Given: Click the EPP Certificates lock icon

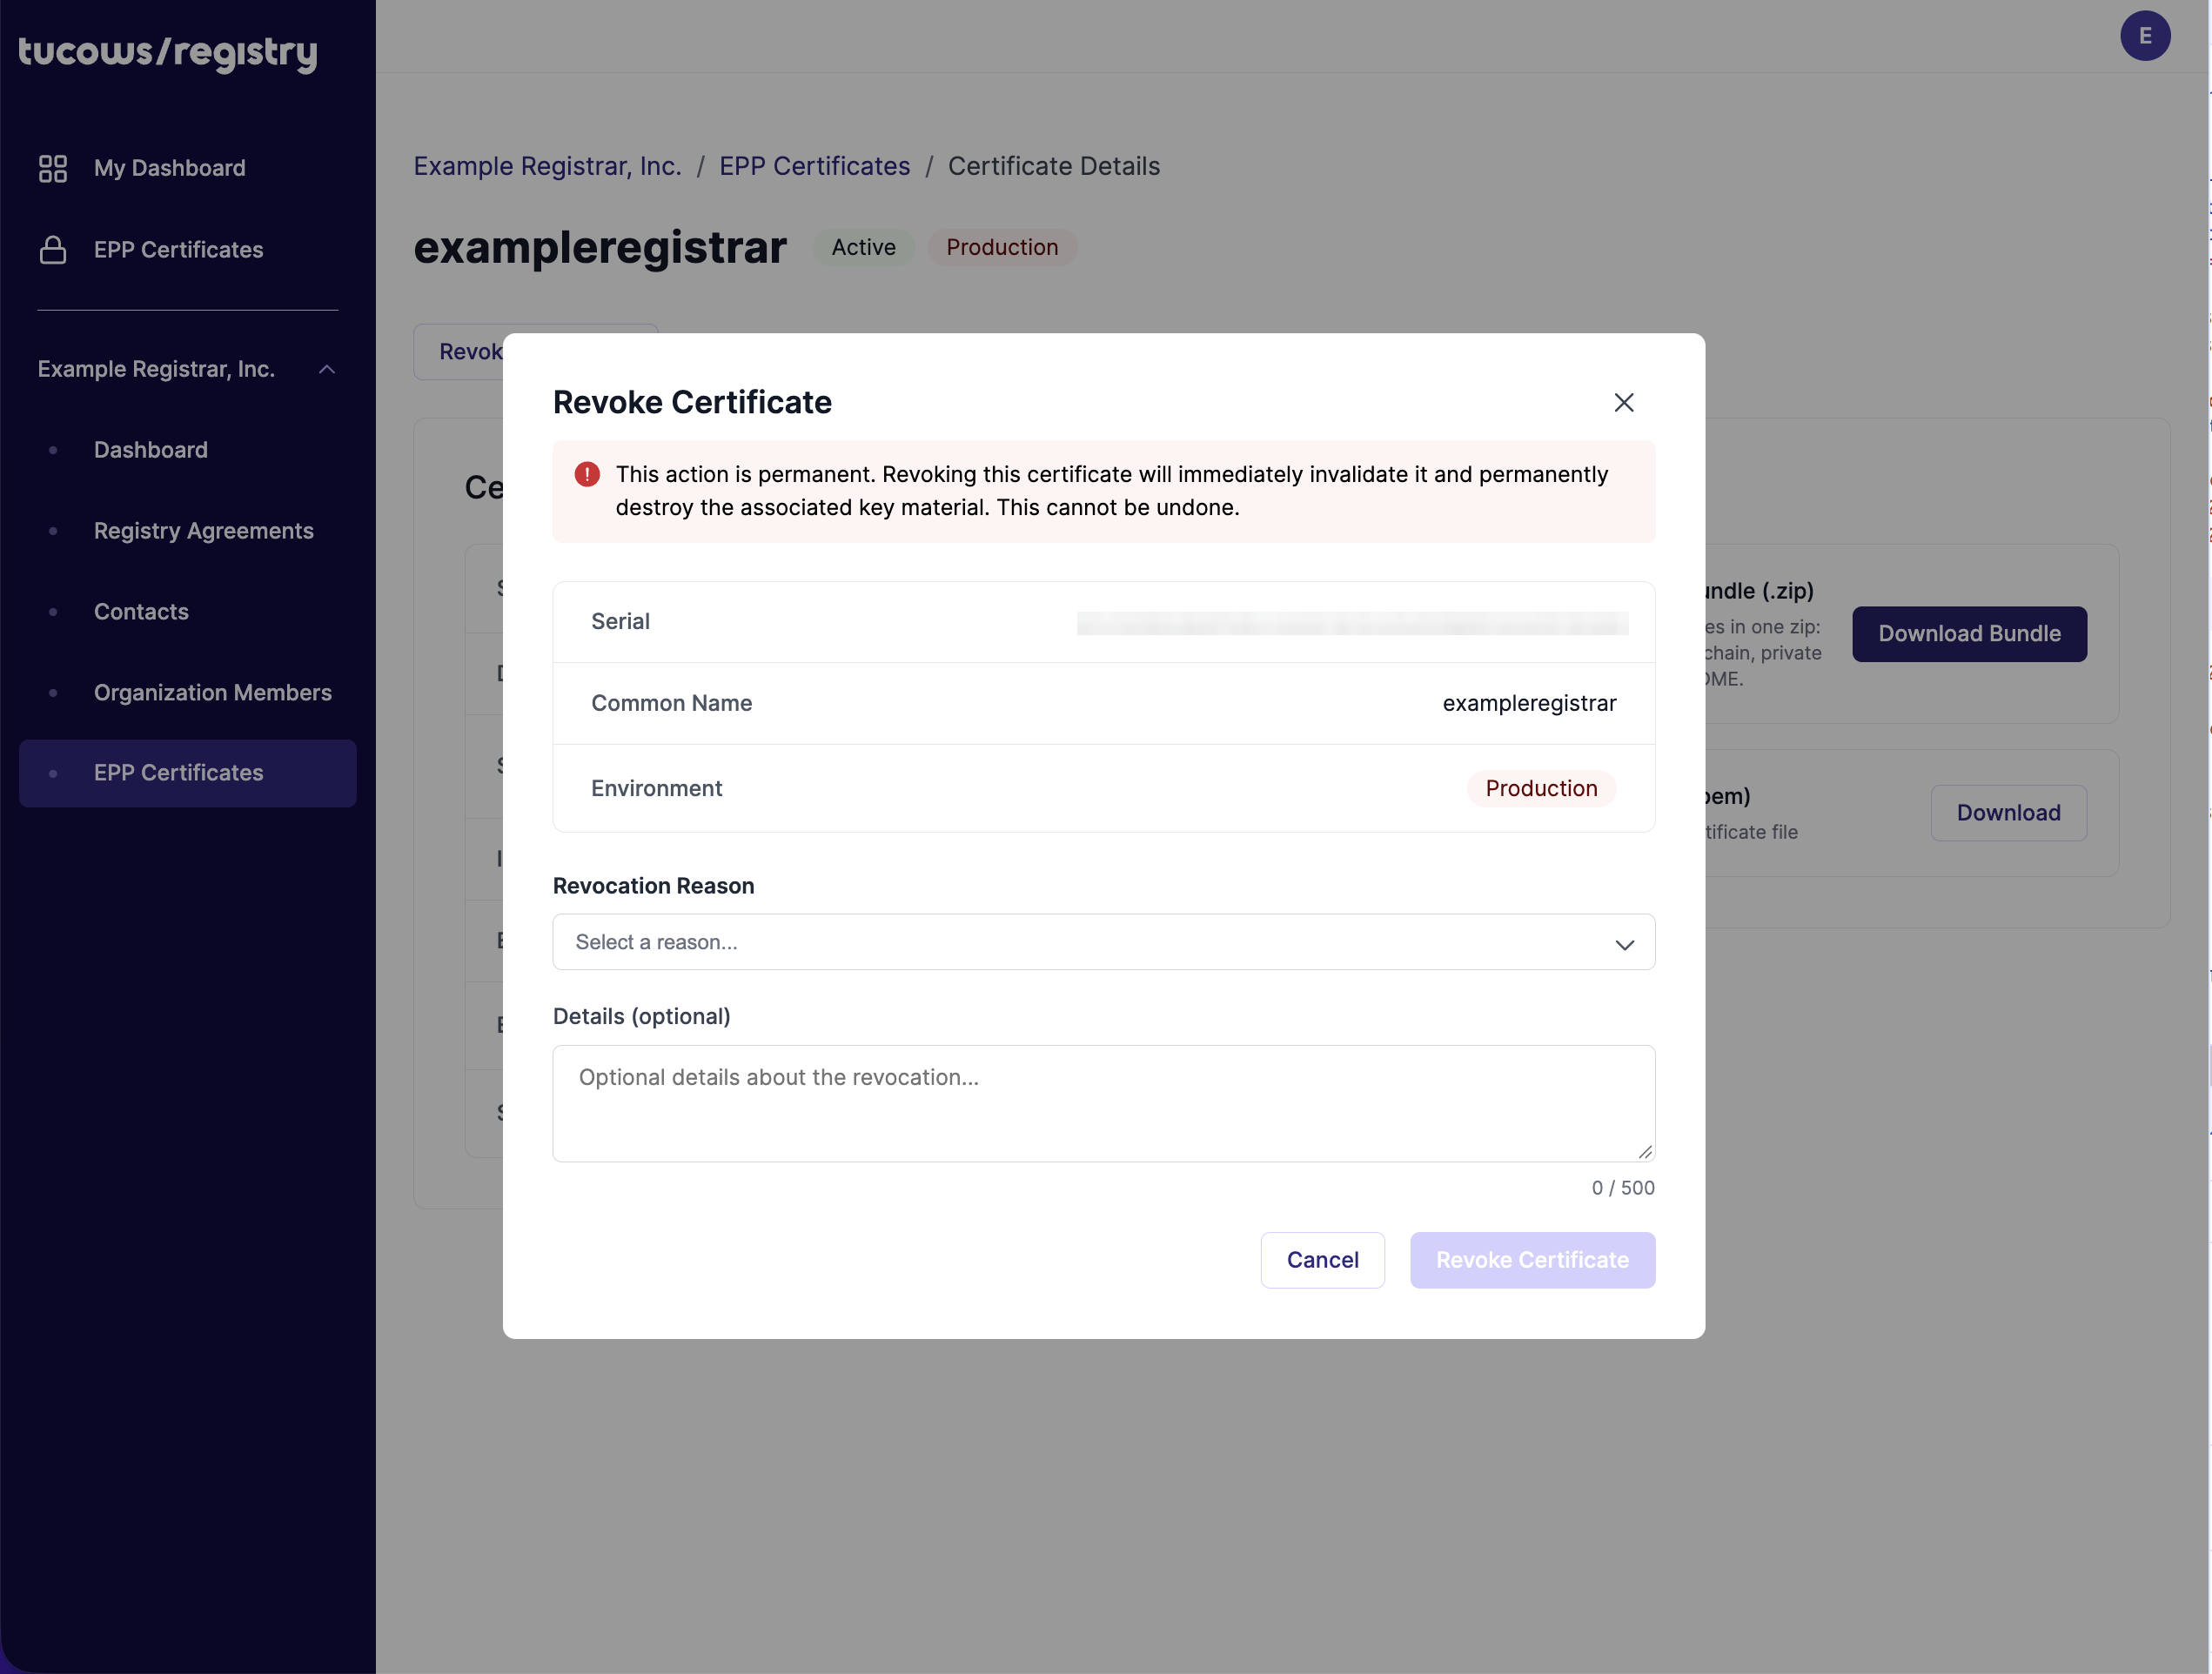Looking at the screenshot, I should [52, 250].
